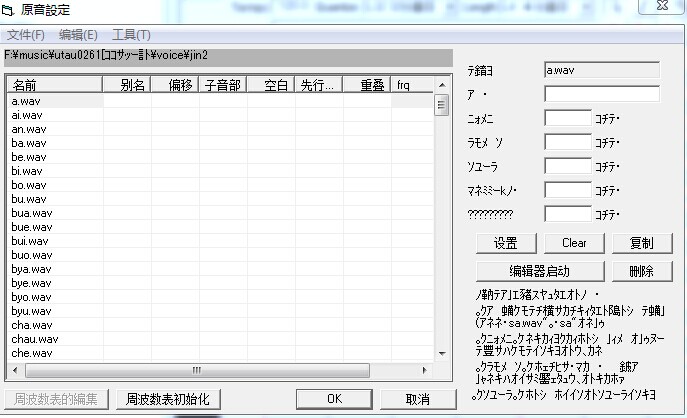Select the a.wav row

tap(220, 101)
